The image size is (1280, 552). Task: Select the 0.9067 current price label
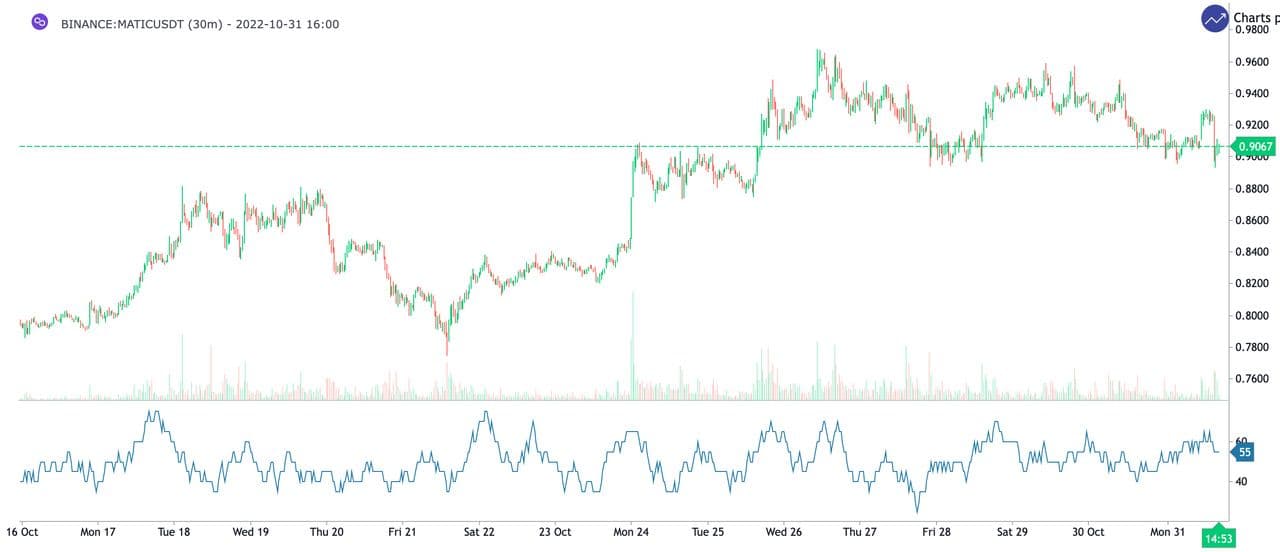(1256, 147)
